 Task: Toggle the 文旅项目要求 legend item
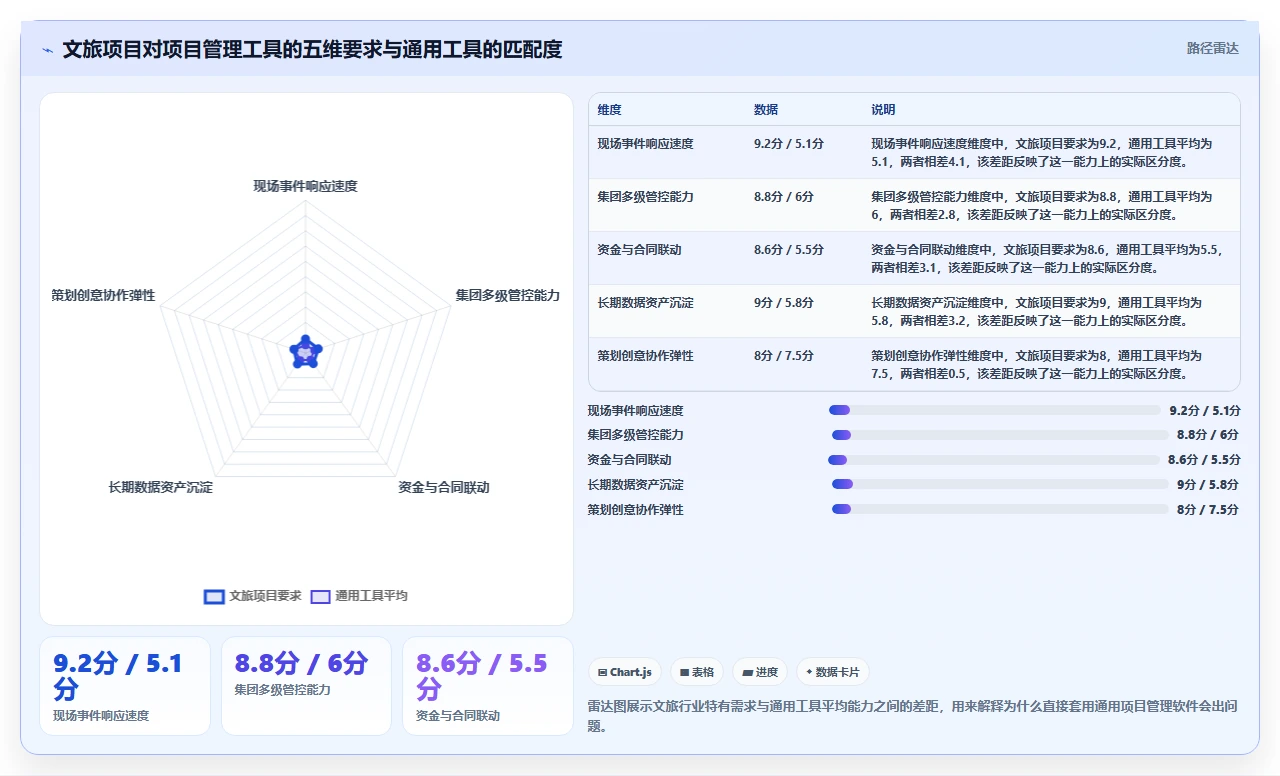pyautogui.click(x=252, y=596)
